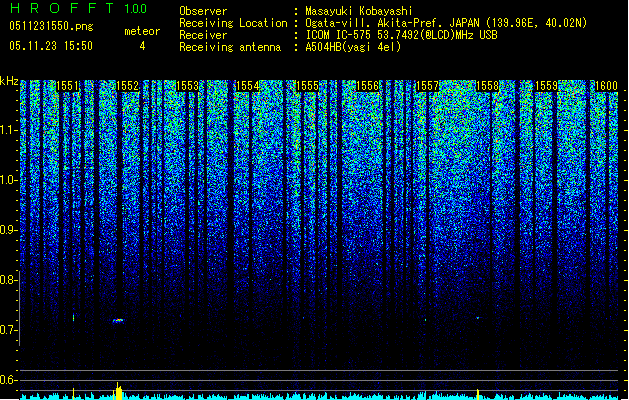
Task: Click the 1554 time marker
Action: tap(248, 86)
